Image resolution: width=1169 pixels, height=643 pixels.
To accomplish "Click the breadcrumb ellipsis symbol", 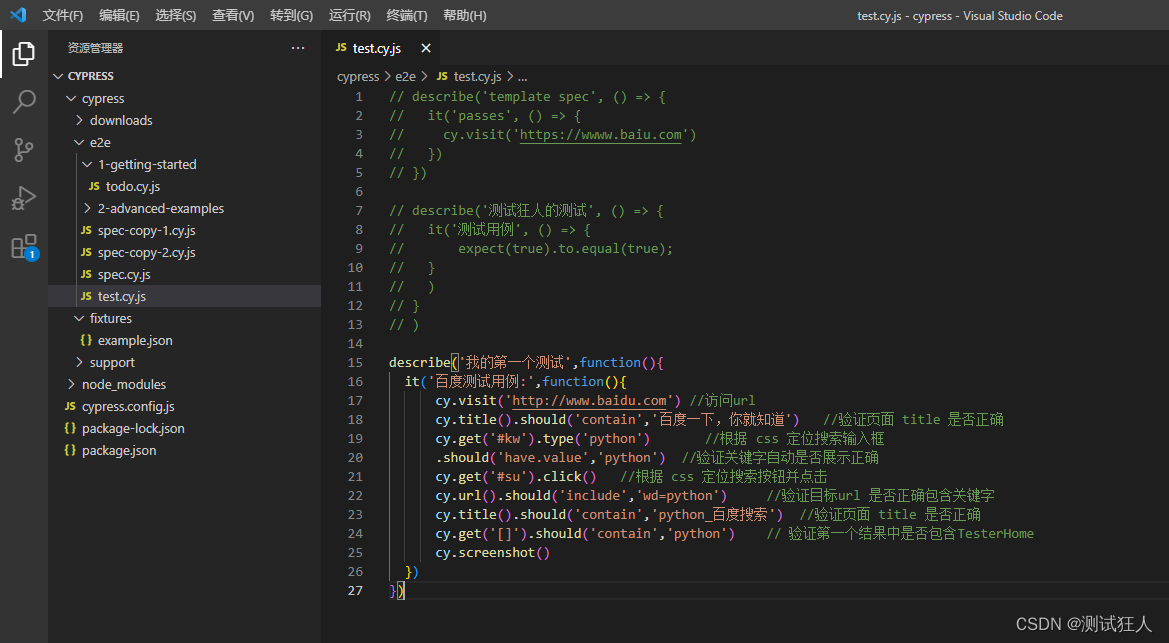I will (523, 76).
